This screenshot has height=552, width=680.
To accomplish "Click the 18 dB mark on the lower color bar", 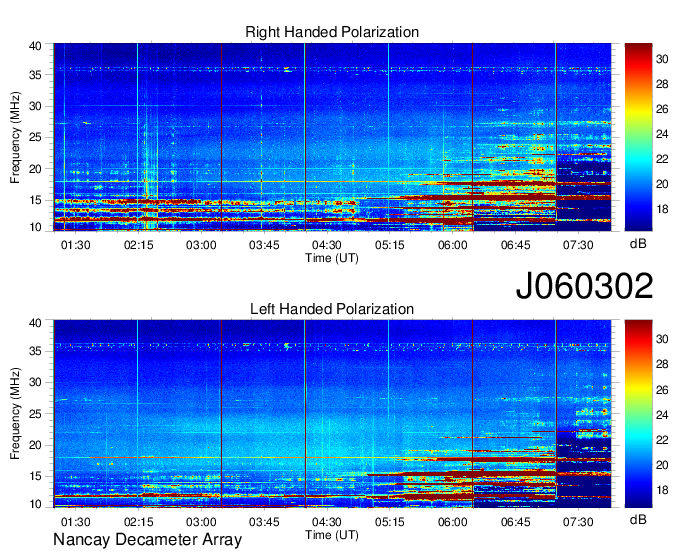I will 662,490.
